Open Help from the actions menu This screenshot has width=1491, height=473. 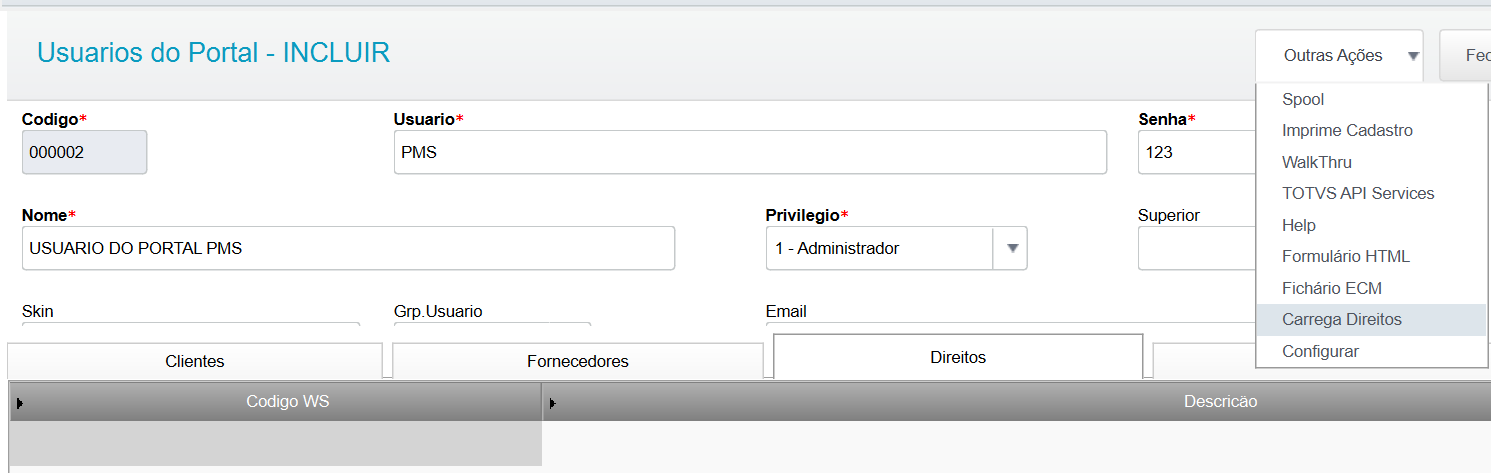coord(1299,225)
